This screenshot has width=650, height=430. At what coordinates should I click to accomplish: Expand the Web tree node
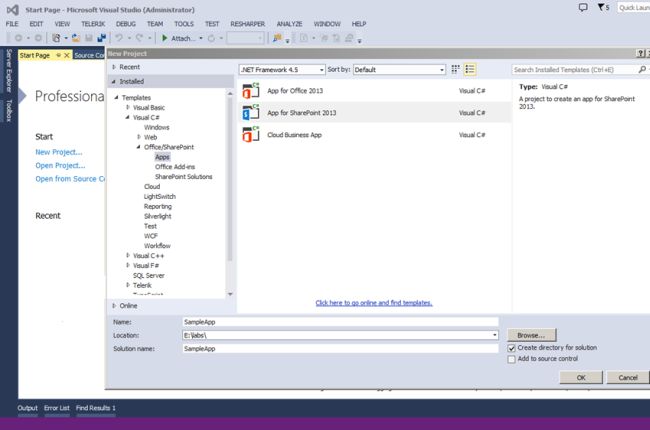139,137
